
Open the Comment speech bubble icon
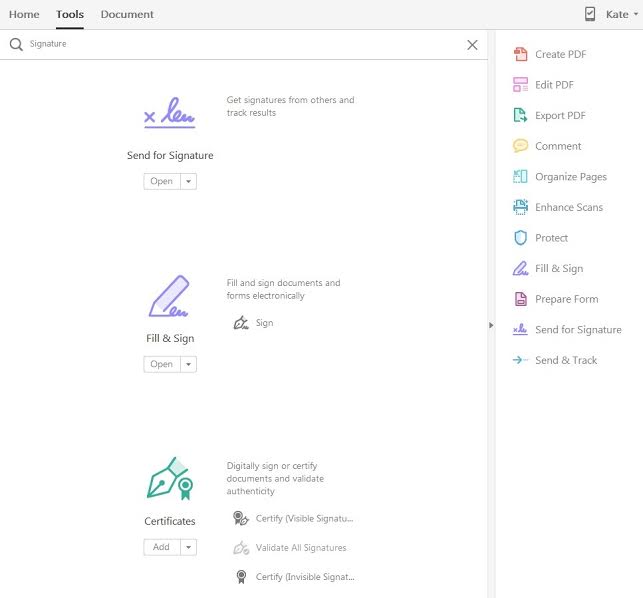[520, 146]
